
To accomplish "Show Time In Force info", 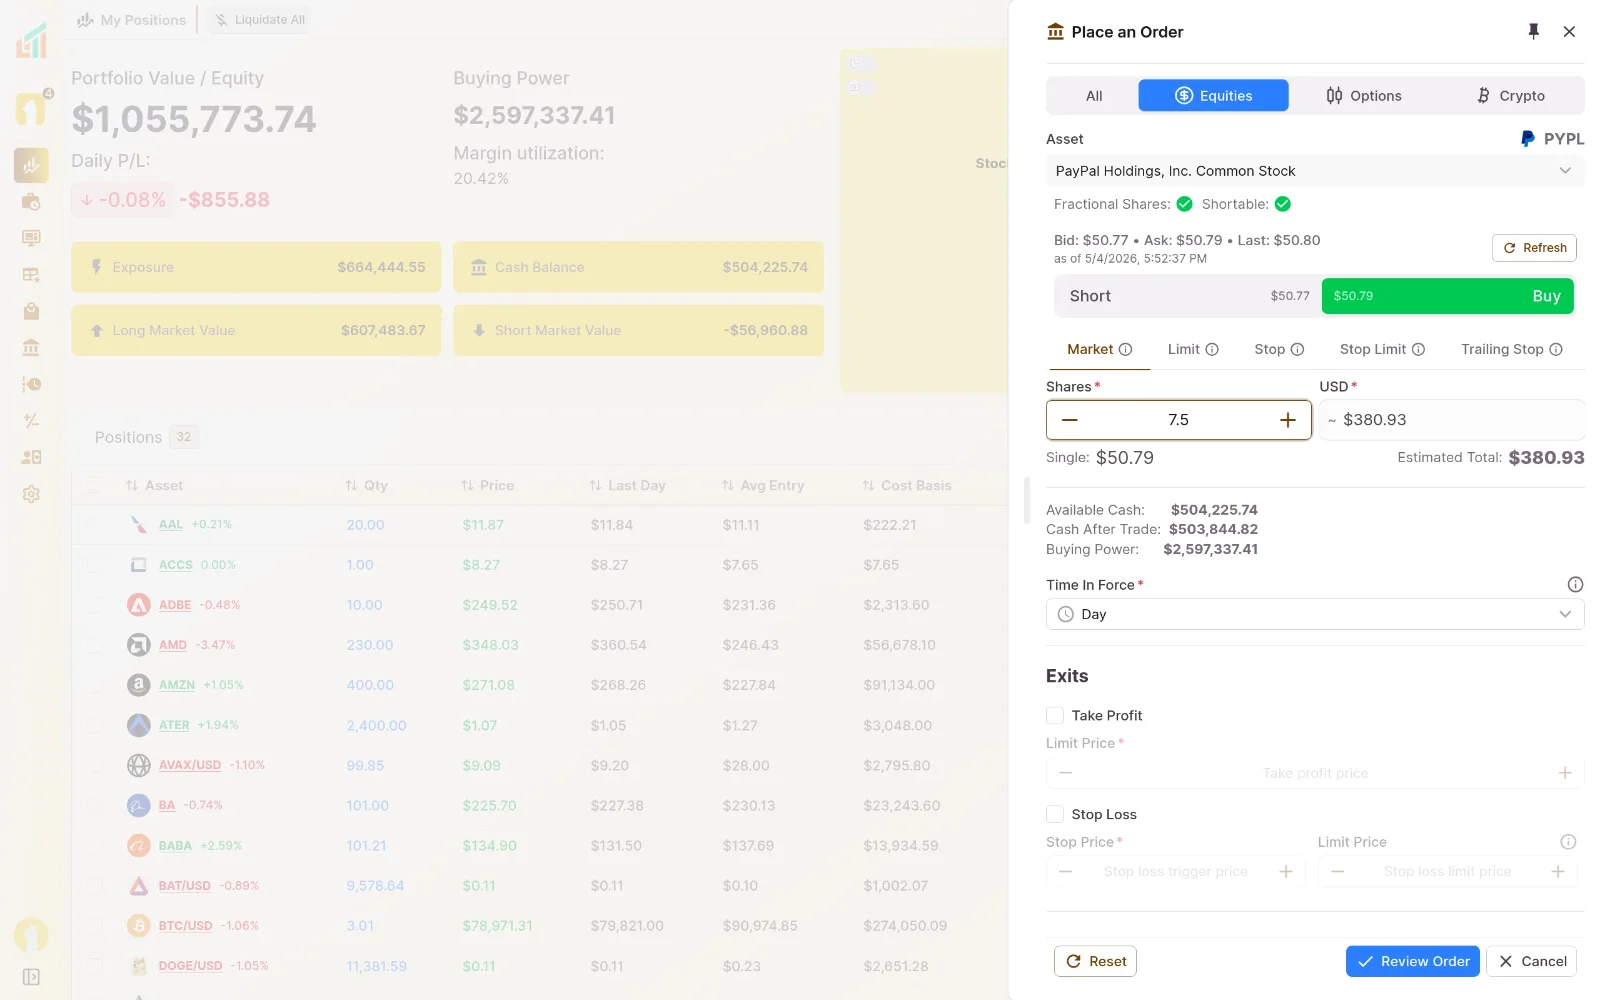I will [1575, 585].
